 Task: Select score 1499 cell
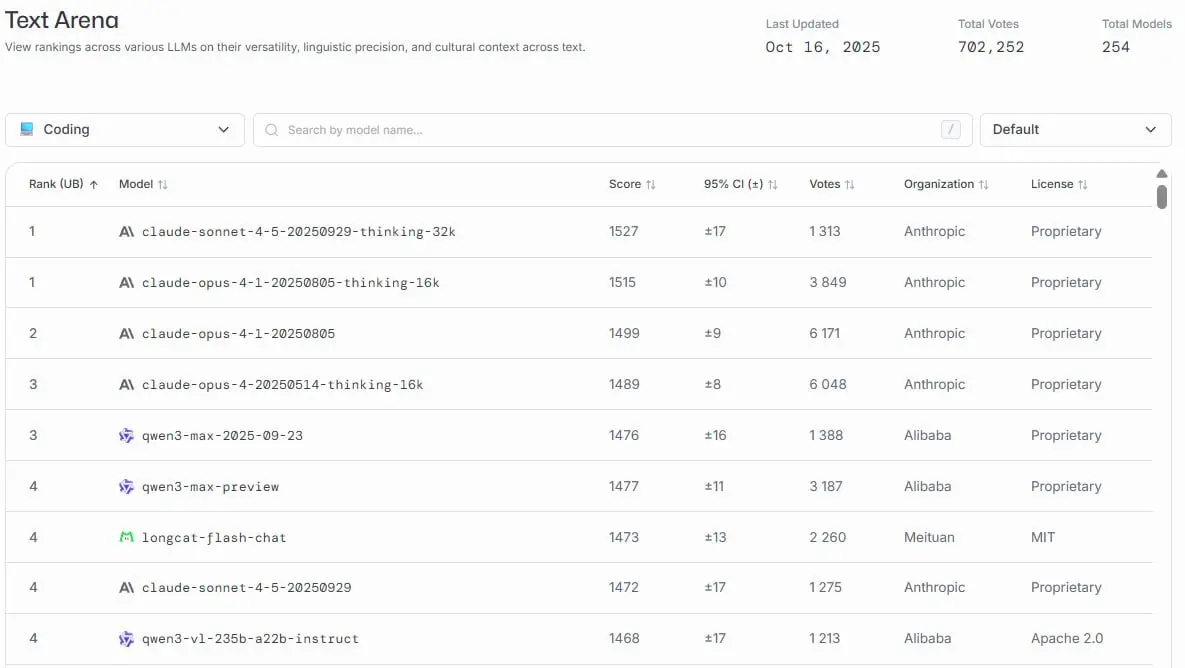coord(624,334)
